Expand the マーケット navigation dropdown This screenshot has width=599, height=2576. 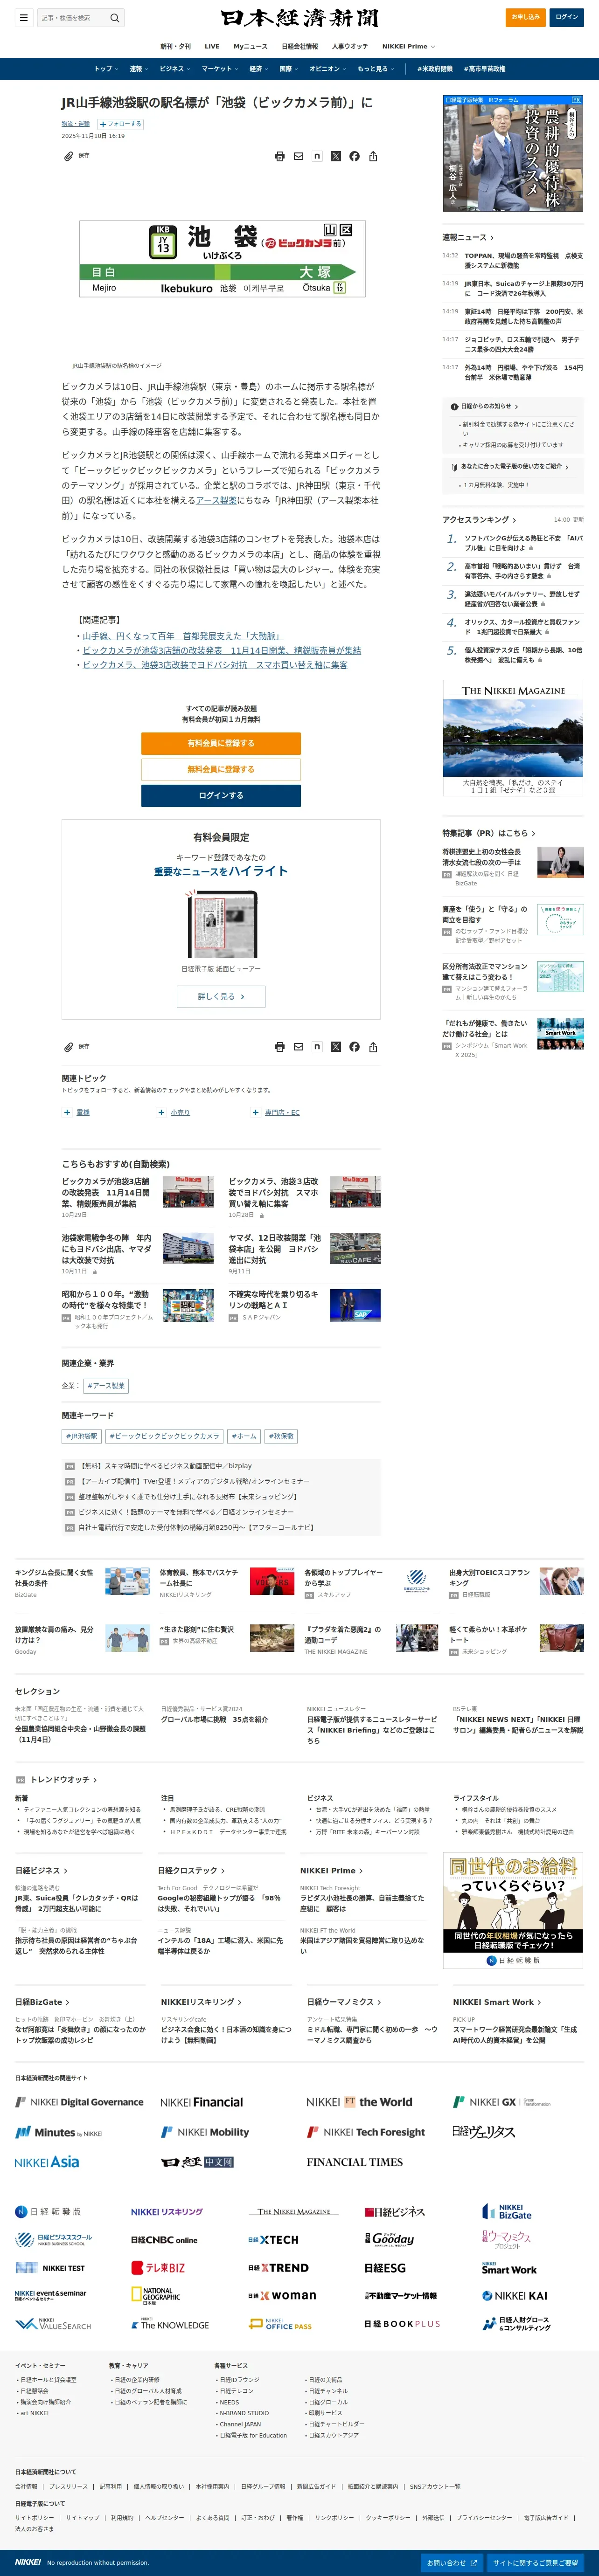[220, 69]
